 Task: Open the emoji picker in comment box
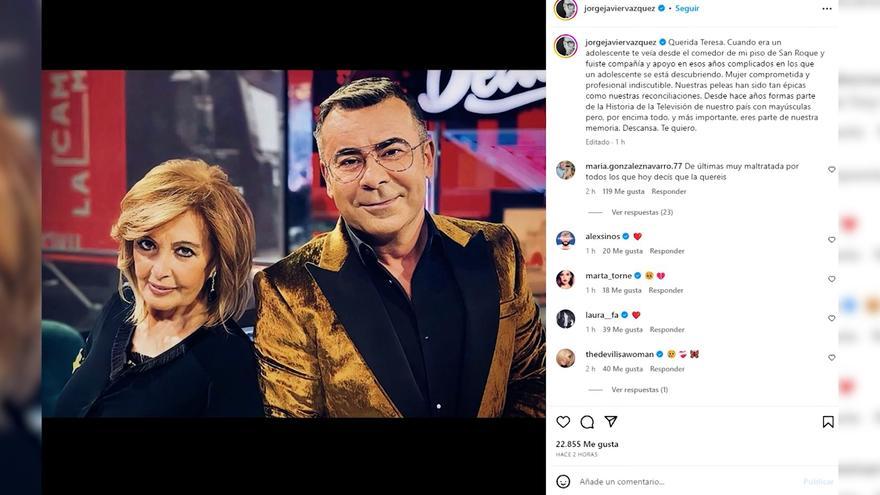coord(563,482)
